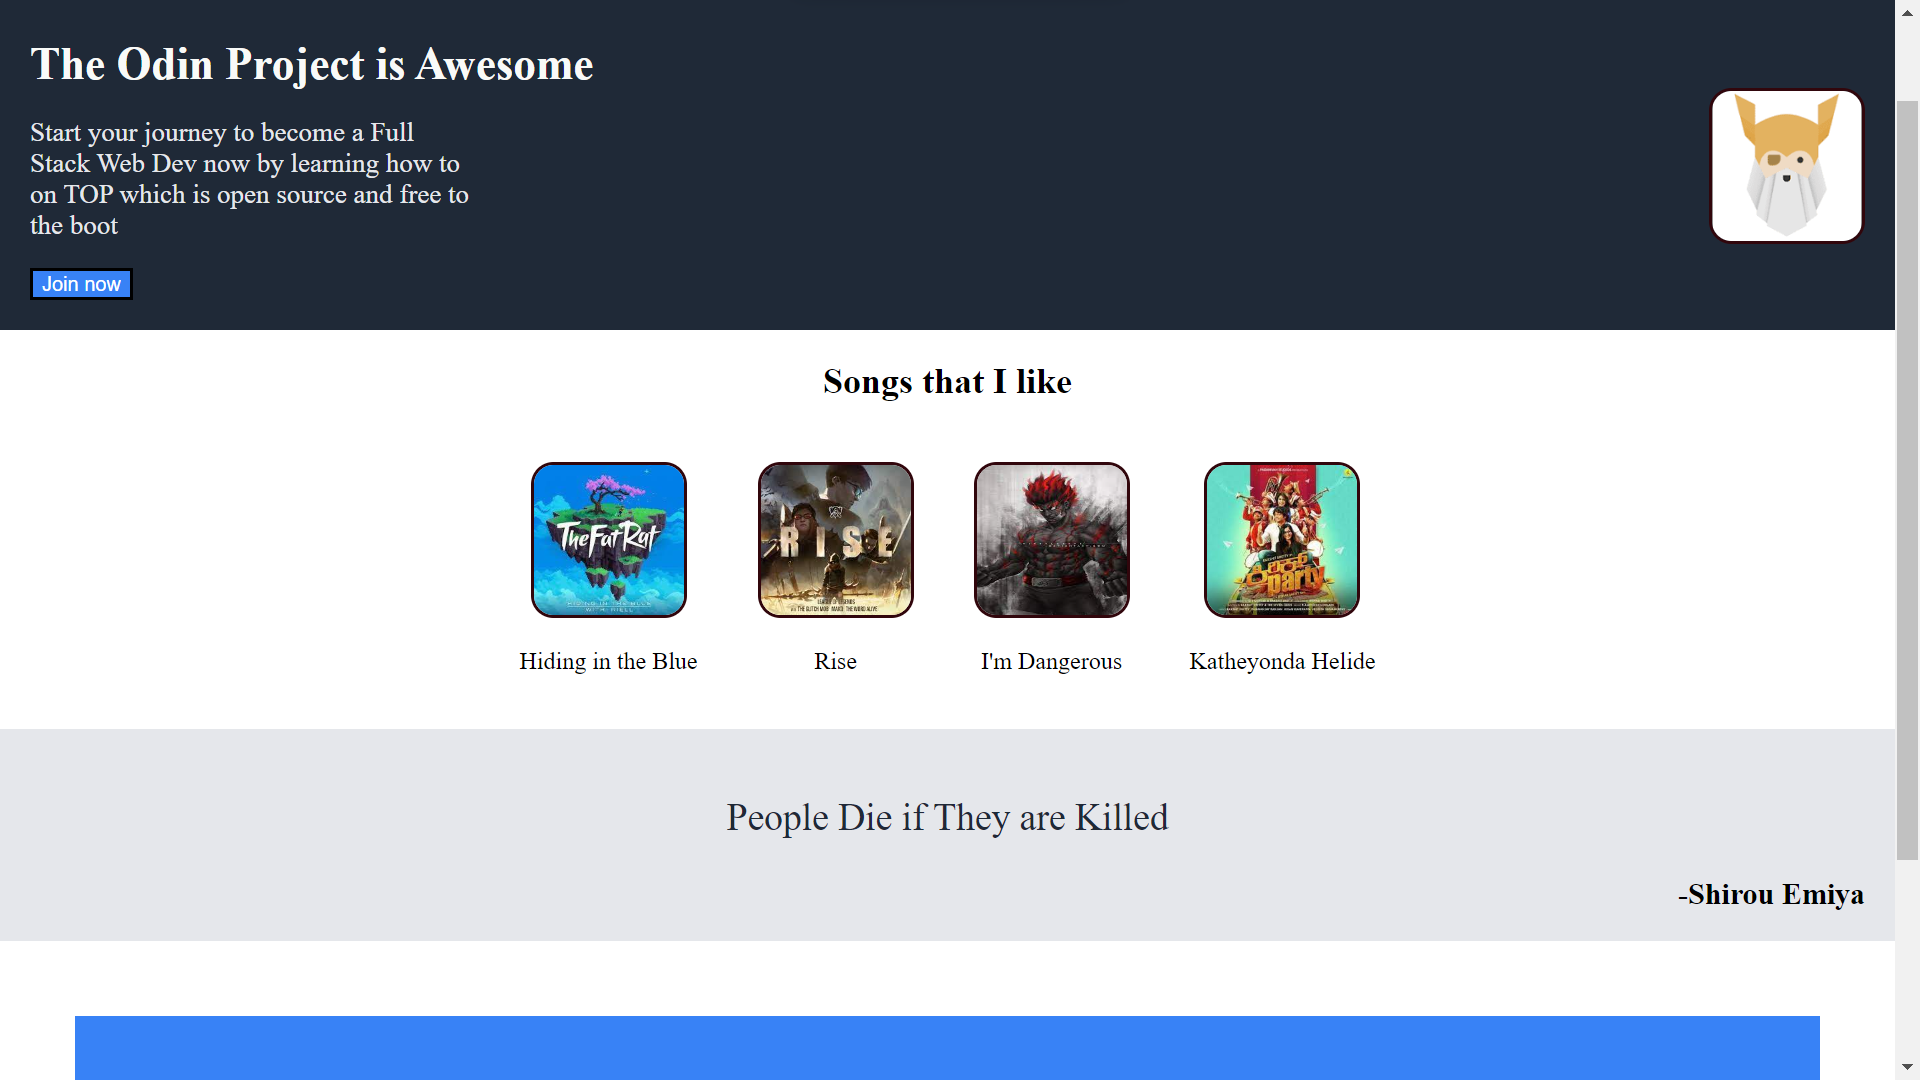Viewport: 1920px width, 1080px height.
Task: Click the vertical scrollbar thumb
Action: pyautogui.click(x=1908, y=480)
